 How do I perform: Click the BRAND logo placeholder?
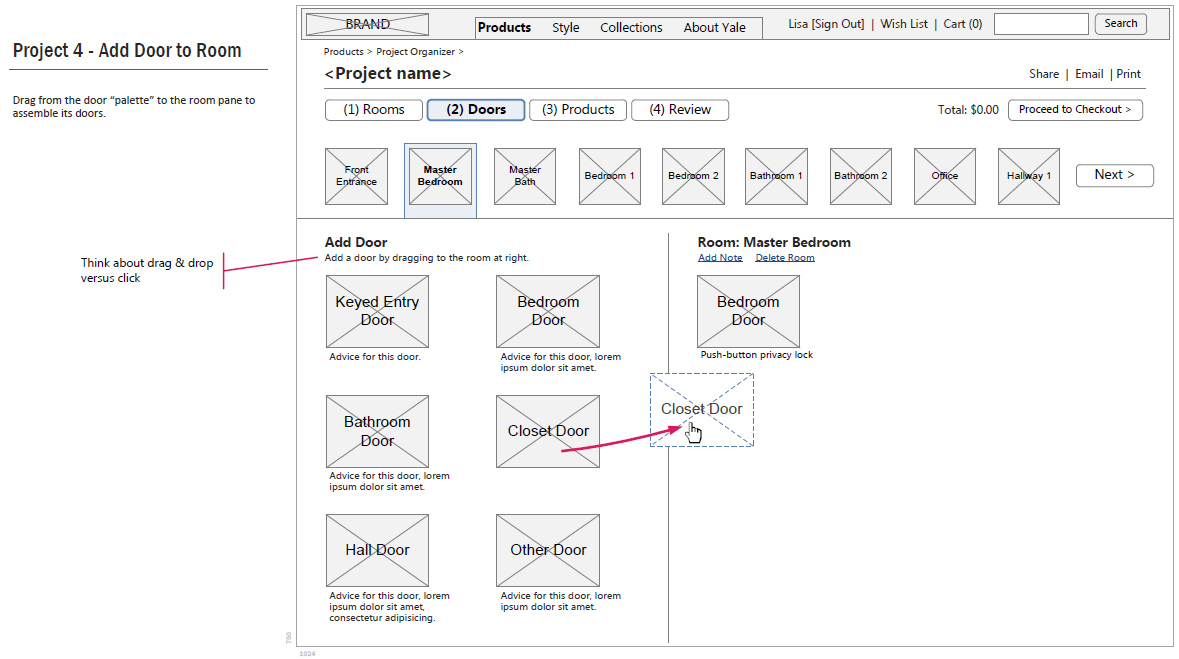click(x=367, y=25)
